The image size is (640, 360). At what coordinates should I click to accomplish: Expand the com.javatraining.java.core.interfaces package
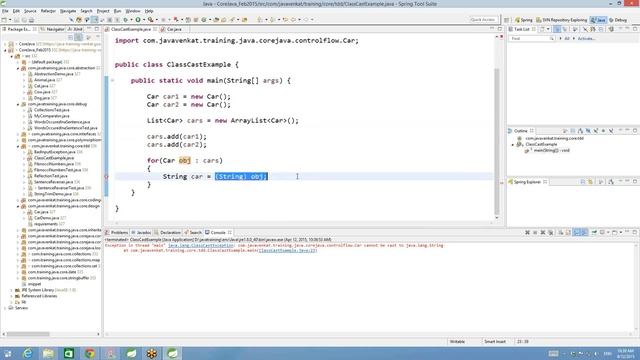18,134
